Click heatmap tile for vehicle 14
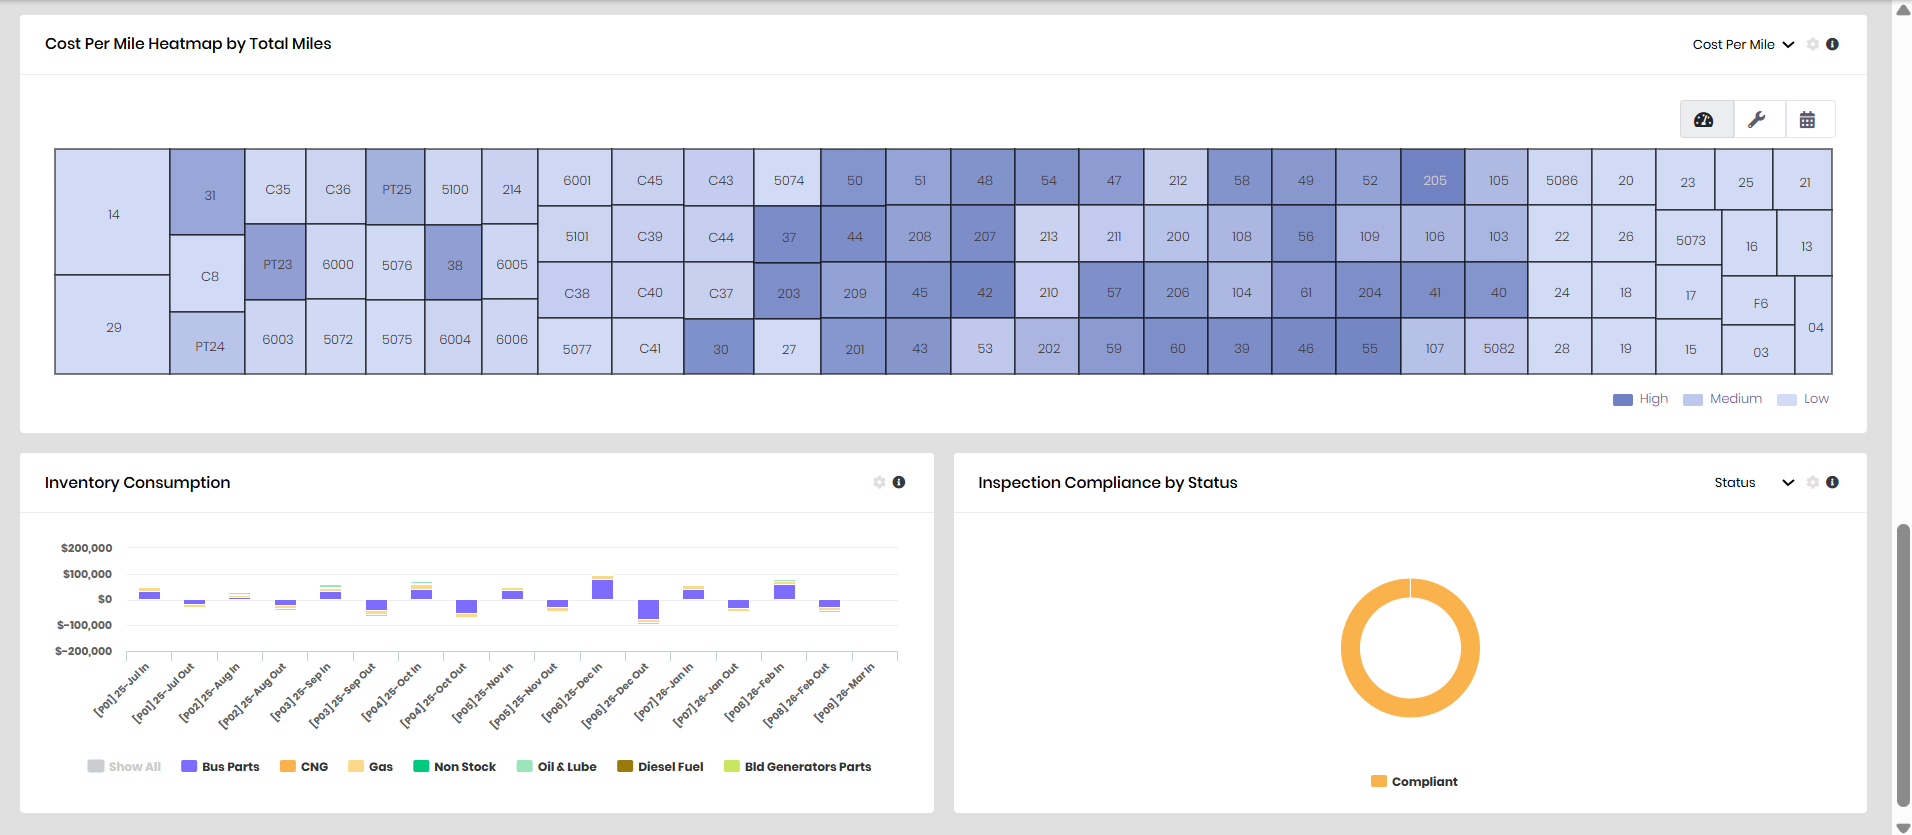Screen dimensions: 1912x835 [x=113, y=213]
